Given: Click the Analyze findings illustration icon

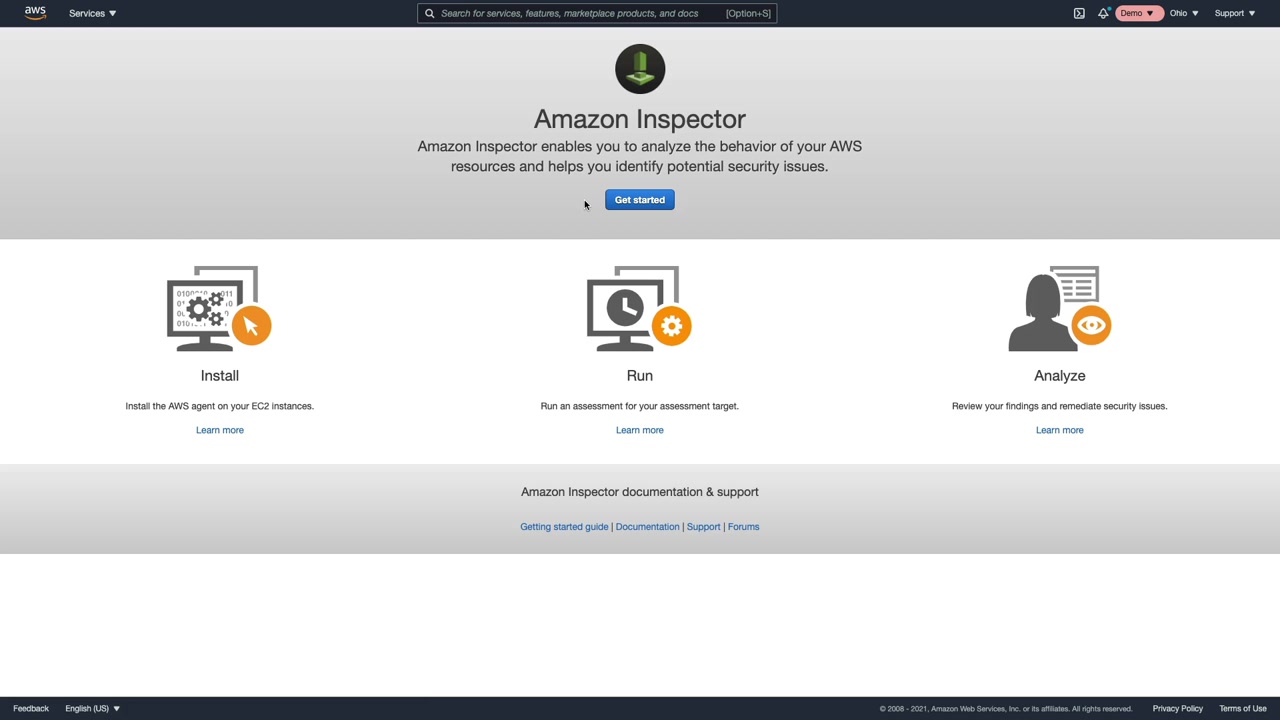Looking at the screenshot, I should [1059, 309].
